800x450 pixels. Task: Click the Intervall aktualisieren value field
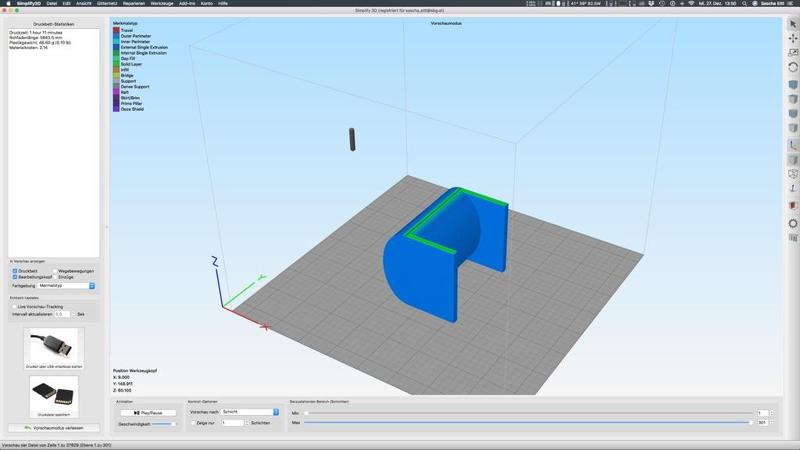(62, 314)
